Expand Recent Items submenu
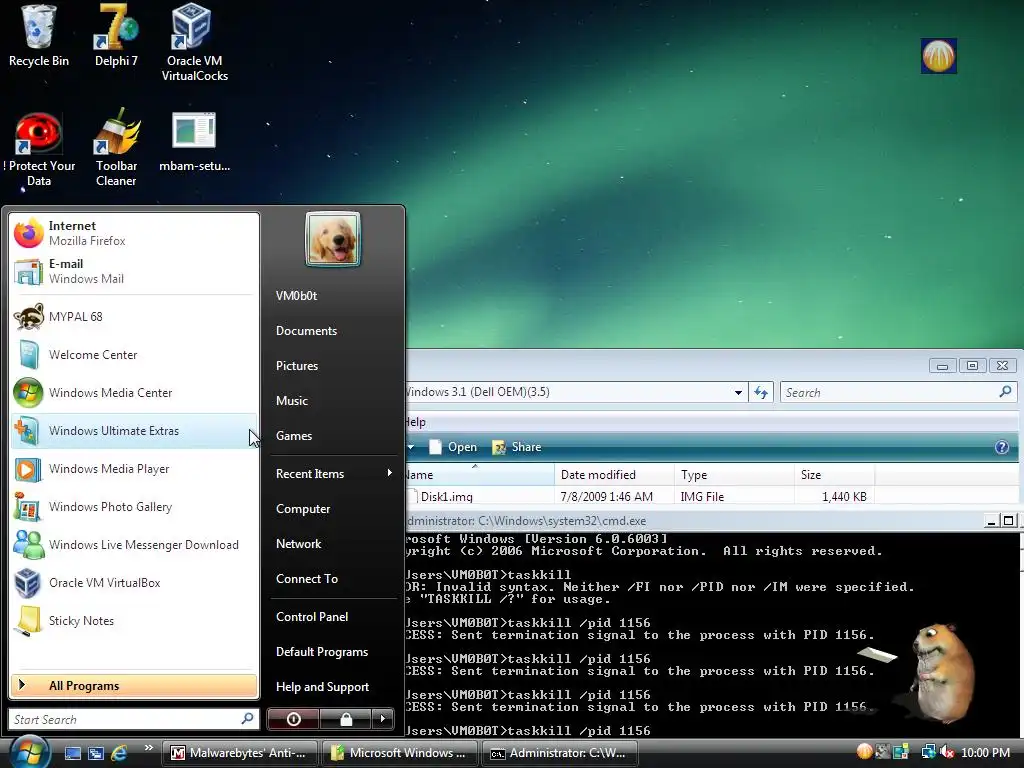Image resolution: width=1024 pixels, height=768 pixels. point(334,473)
